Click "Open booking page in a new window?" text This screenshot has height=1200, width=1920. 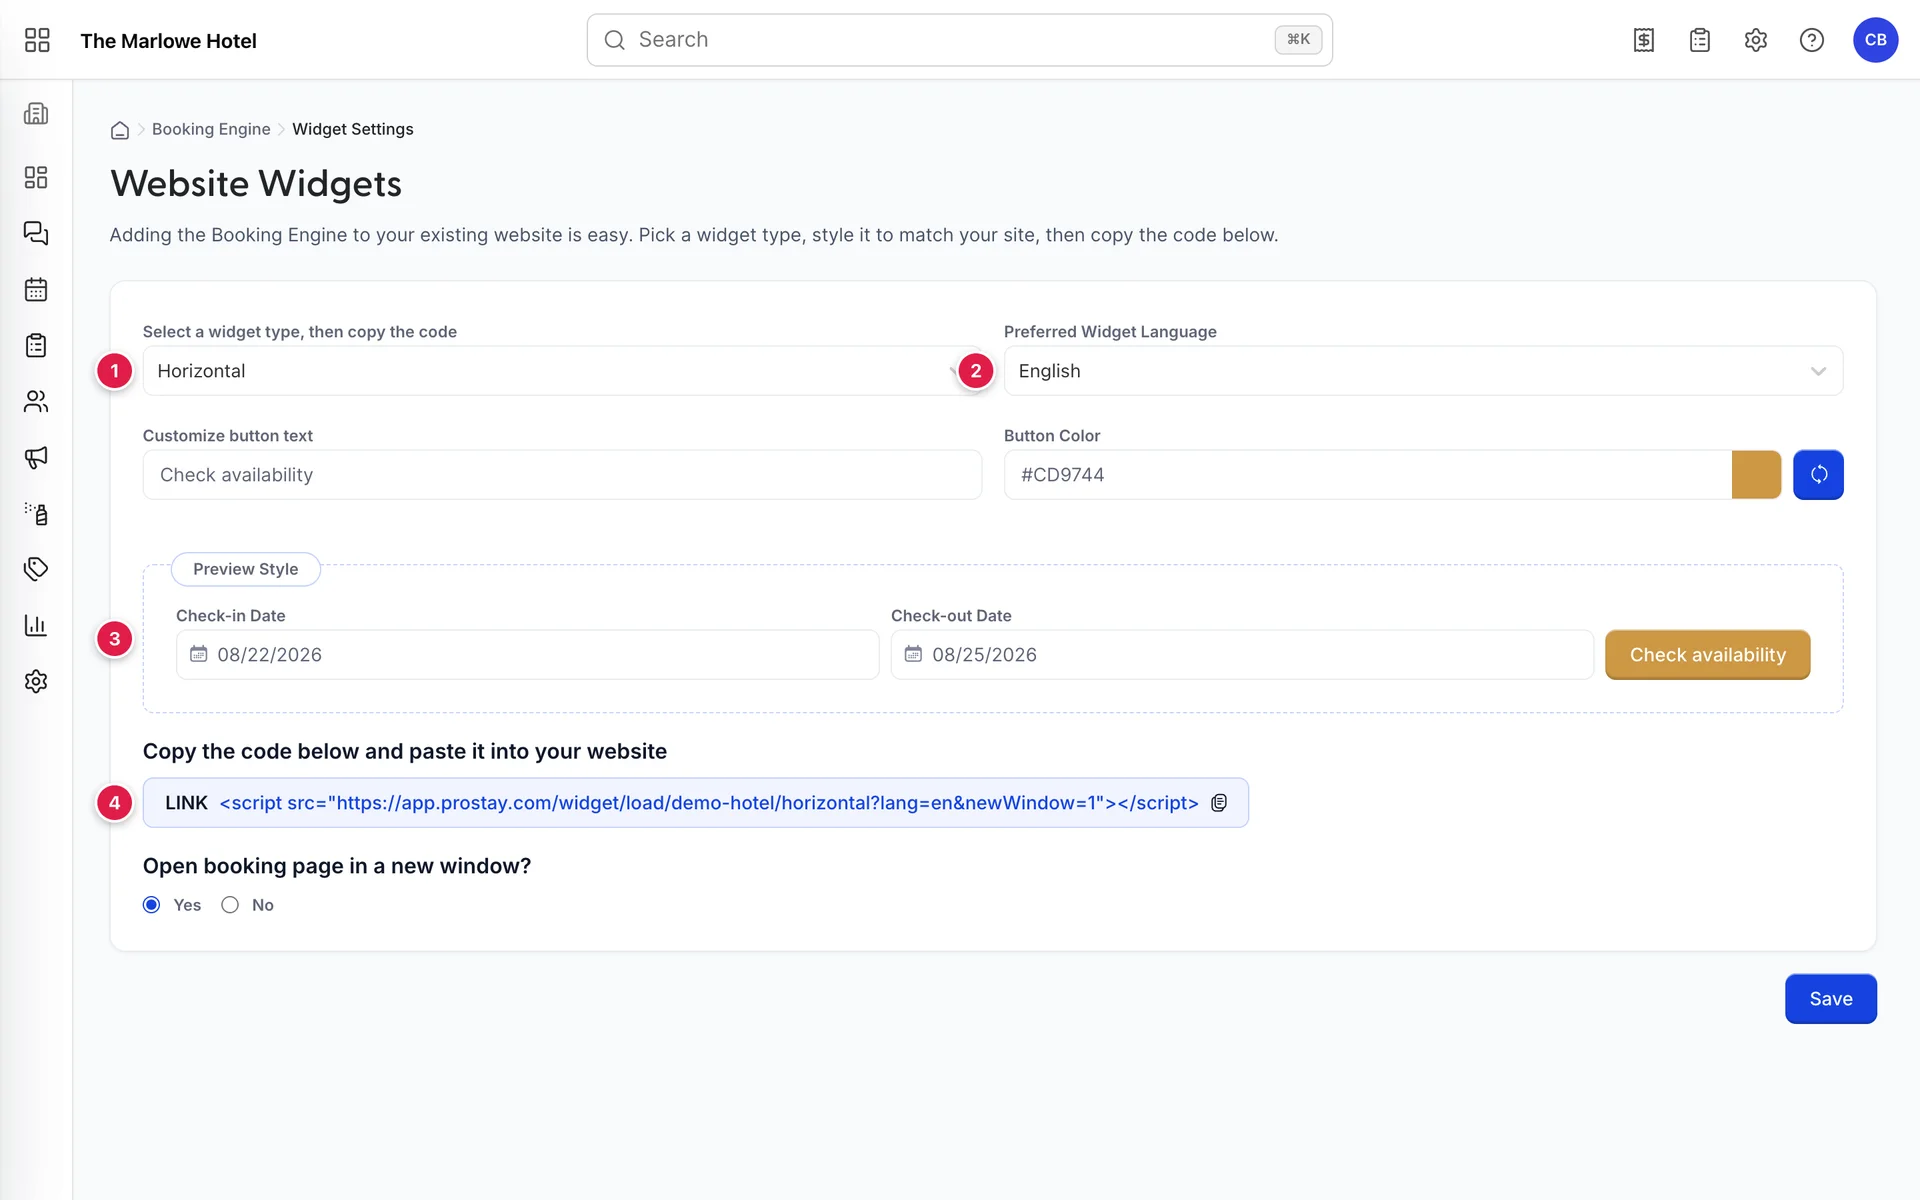tap(337, 866)
